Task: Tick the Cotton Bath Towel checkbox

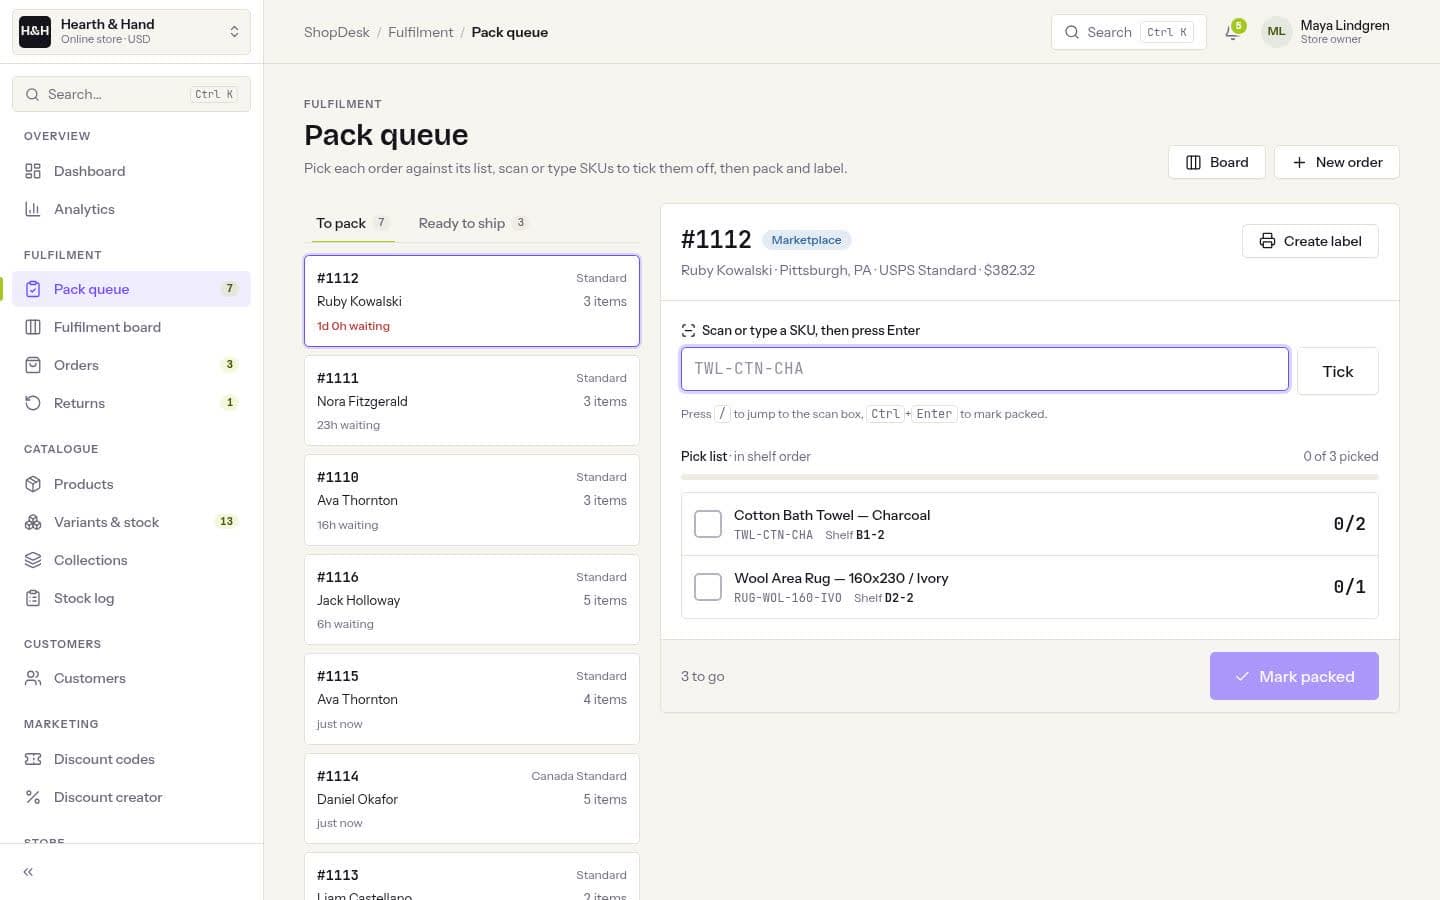Action: pos(708,524)
